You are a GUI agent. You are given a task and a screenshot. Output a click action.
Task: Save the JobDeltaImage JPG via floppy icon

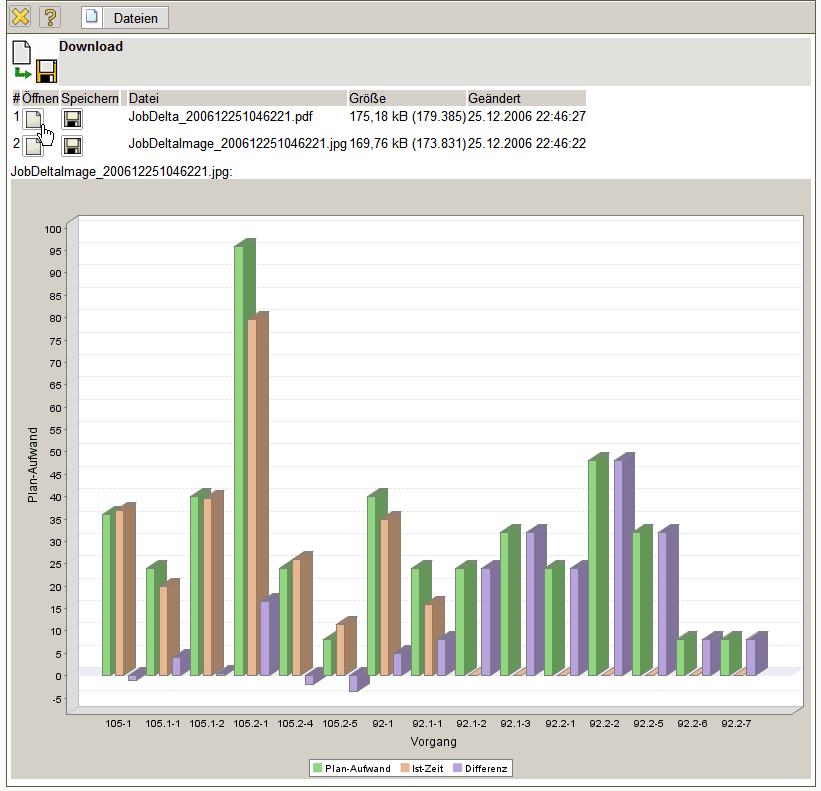pyautogui.click(x=72, y=146)
